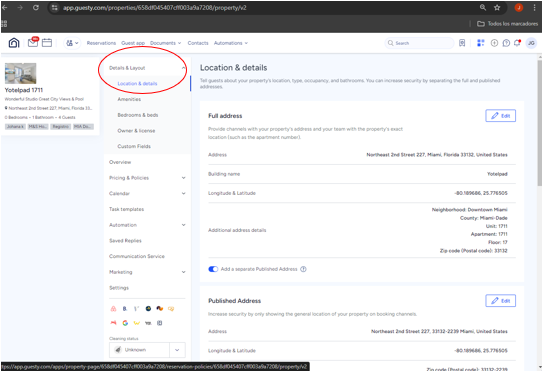Open the sidebar Settings item
Viewport: 543px width, 381px height.
pos(119,288)
